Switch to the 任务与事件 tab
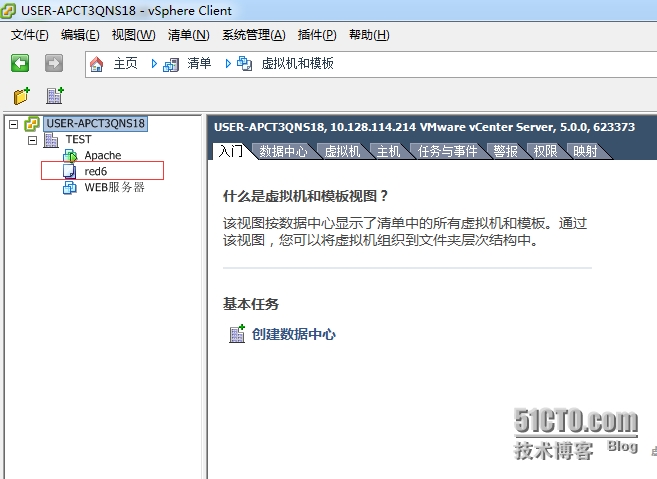 tap(447, 151)
